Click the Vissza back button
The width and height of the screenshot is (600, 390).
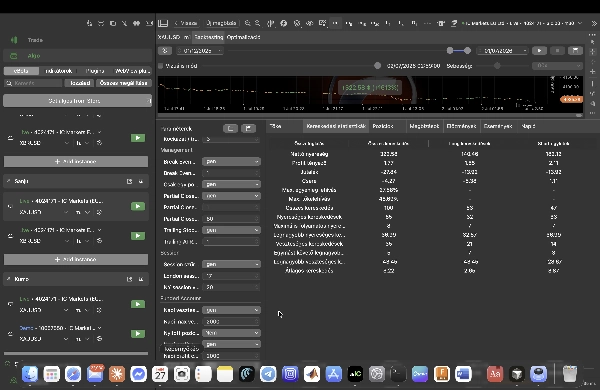186,23
